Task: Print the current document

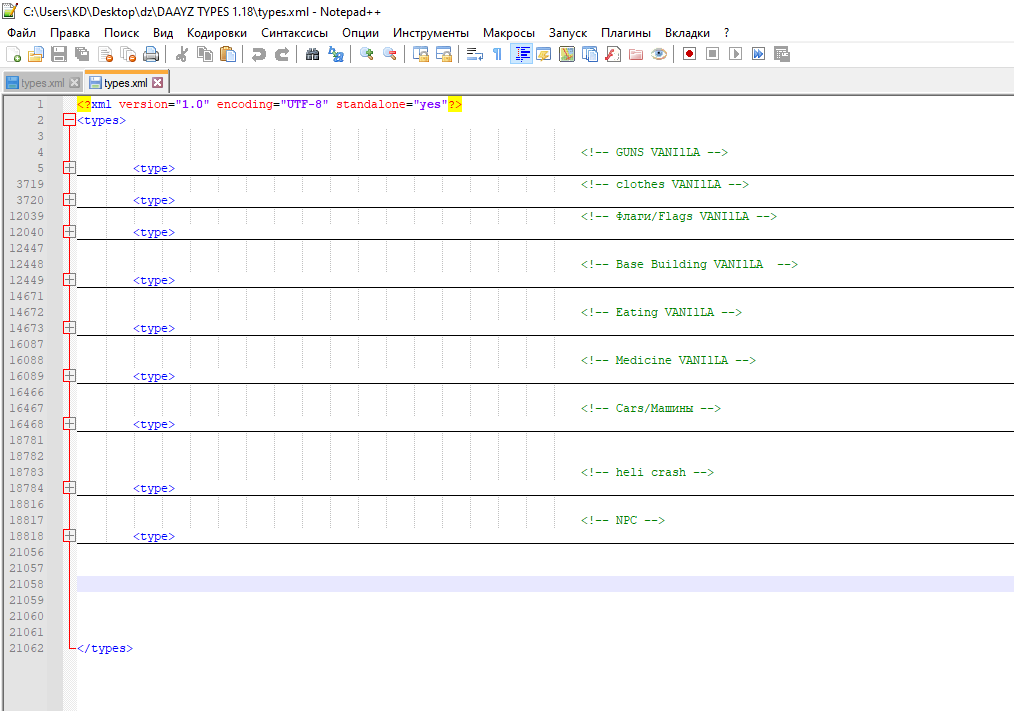Action: 150,54
